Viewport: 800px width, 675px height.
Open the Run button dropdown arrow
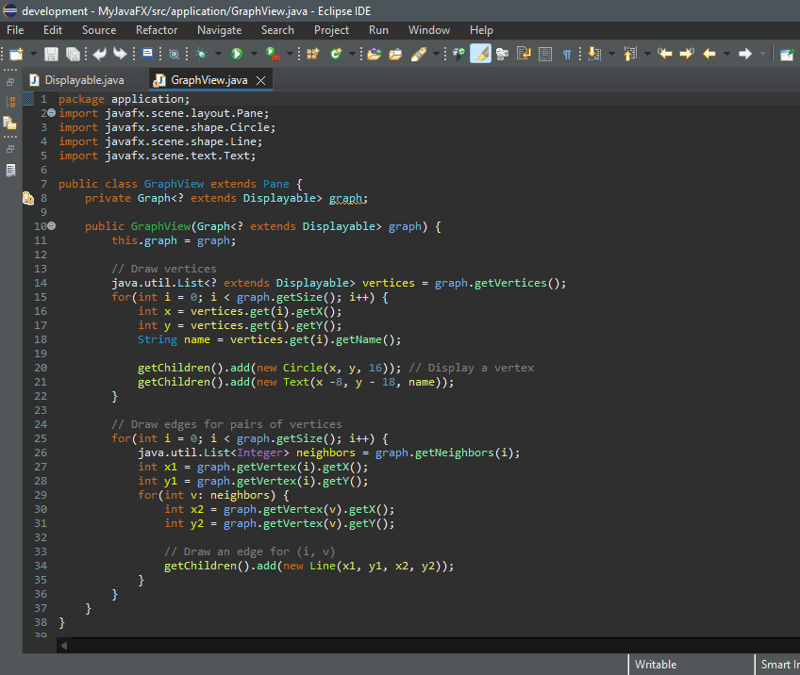coord(253,53)
